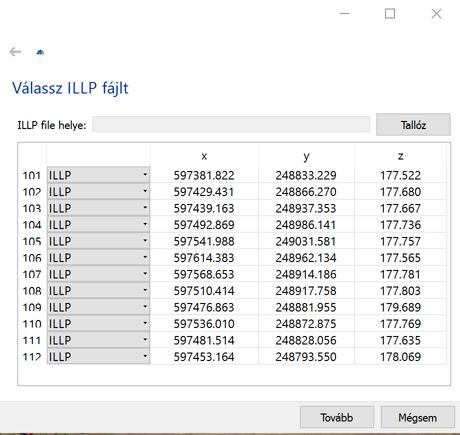The image size is (460, 435).
Task: Maximize the wizard window
Action: coord(390,14)
